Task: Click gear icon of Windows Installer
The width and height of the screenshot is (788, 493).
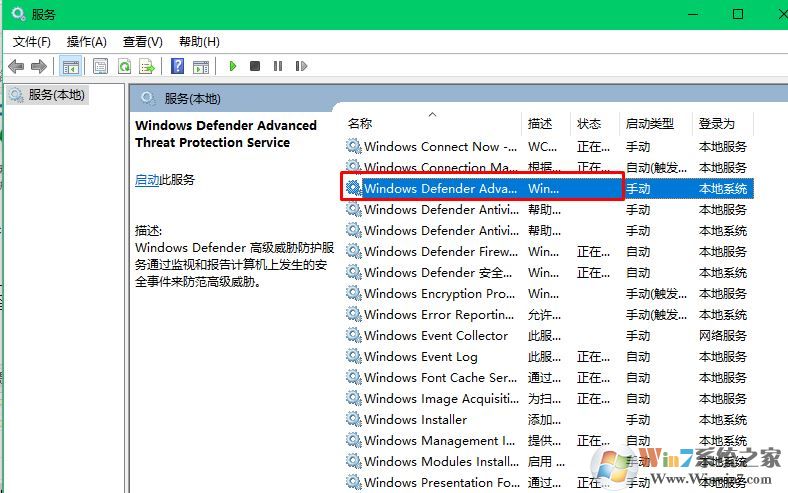Action: coord(354,419)
